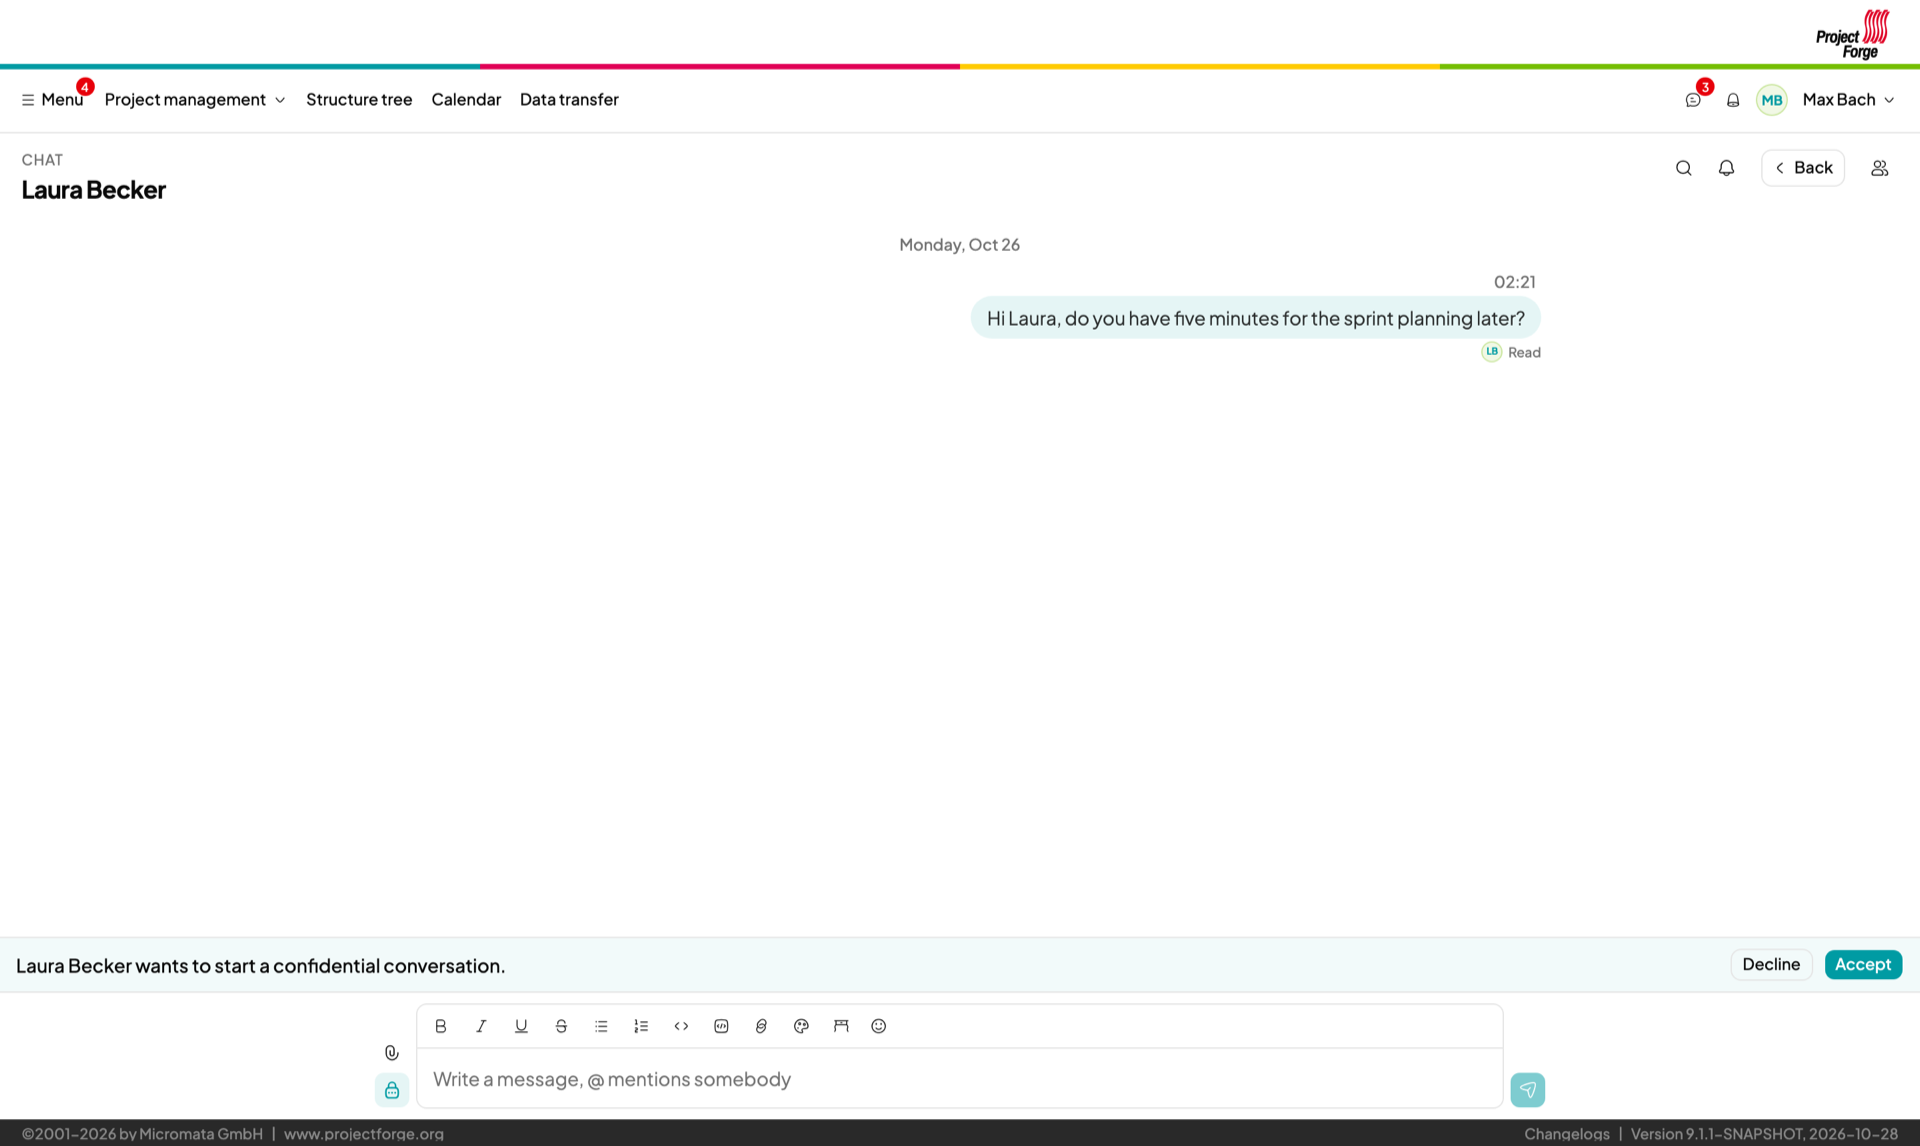Click the table-shaped icon in editor toolbar

(841, 1026)
